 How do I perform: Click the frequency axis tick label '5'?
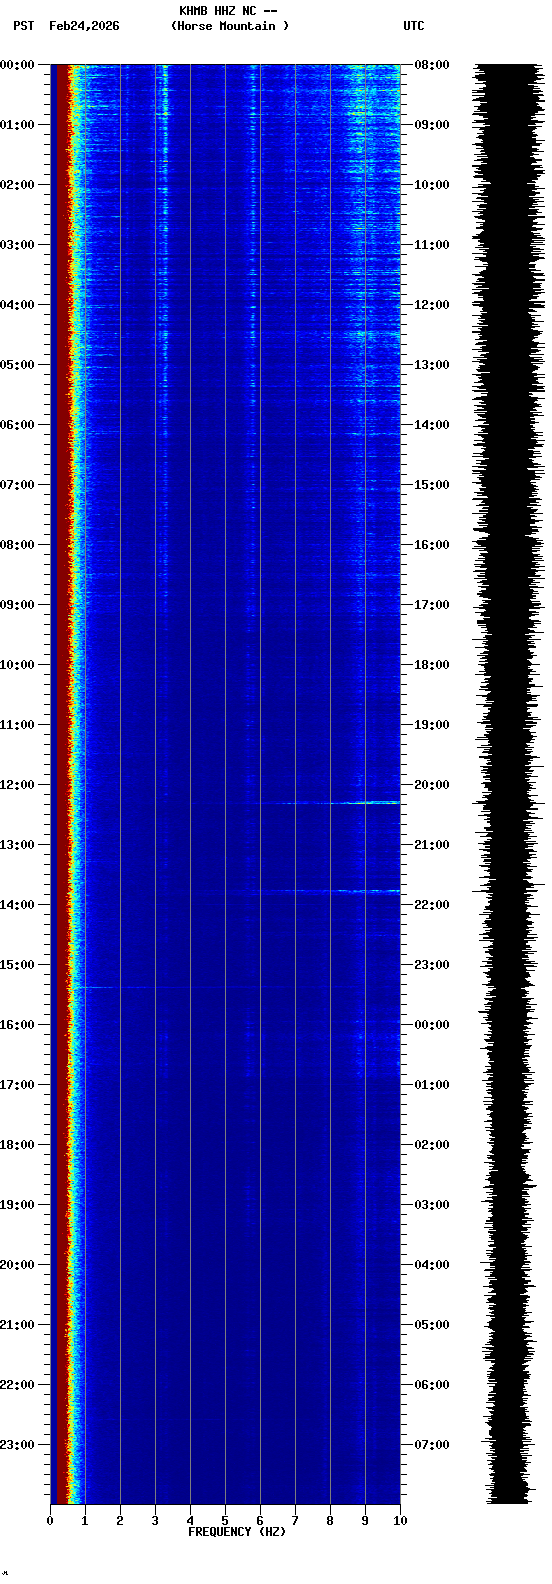[x=225, y=1521]
